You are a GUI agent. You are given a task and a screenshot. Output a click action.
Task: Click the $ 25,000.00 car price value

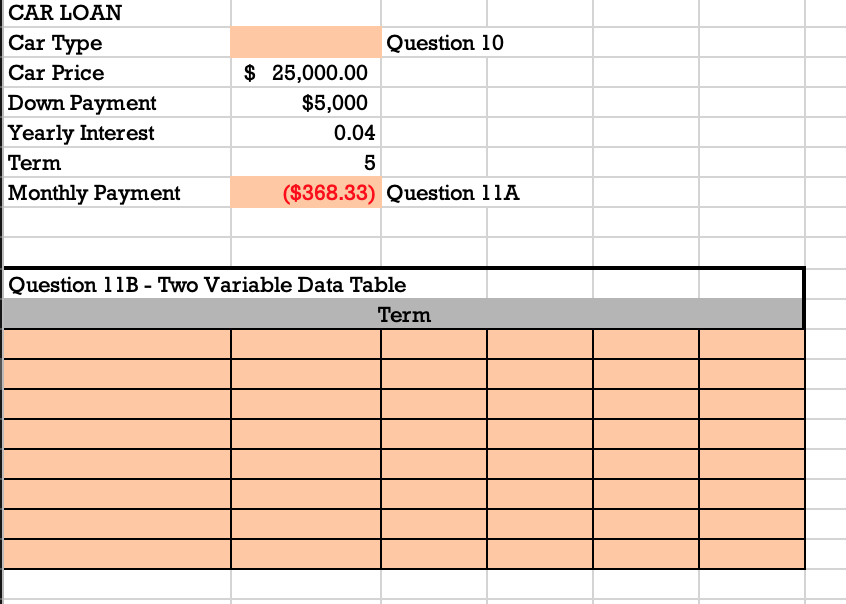coord(306,73)
